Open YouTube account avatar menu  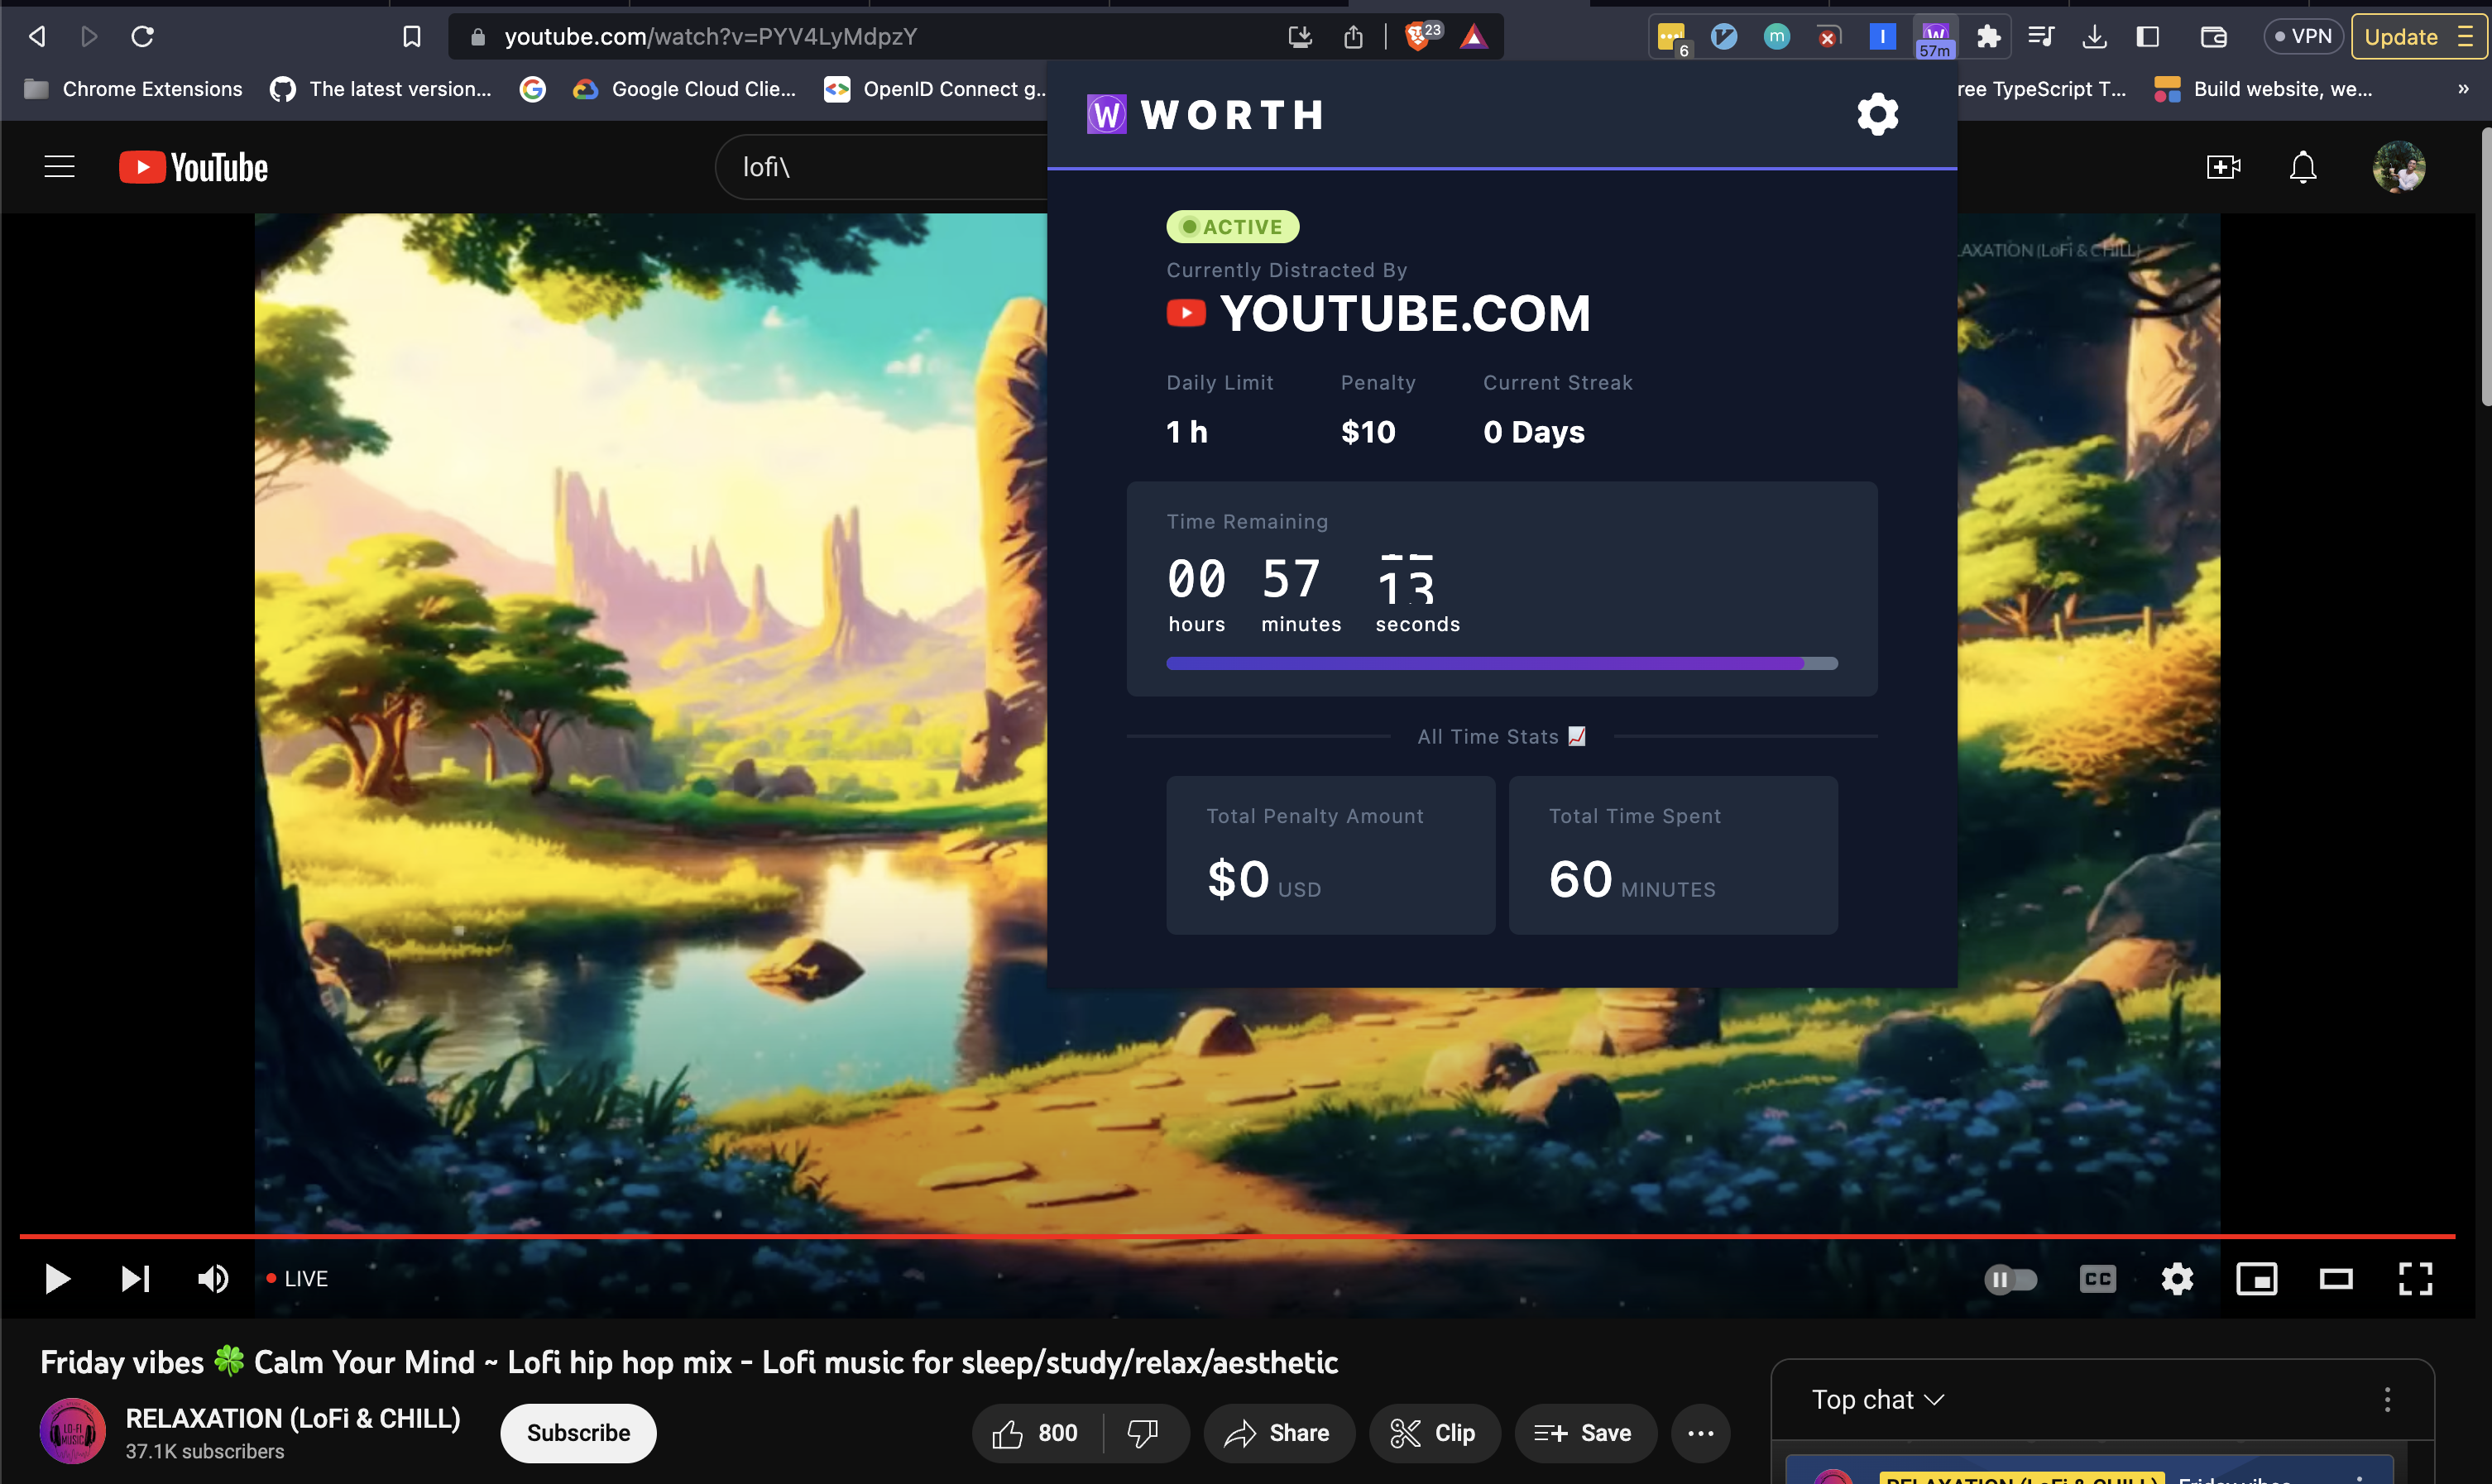pyautogui.click(x=2398, y=167)
